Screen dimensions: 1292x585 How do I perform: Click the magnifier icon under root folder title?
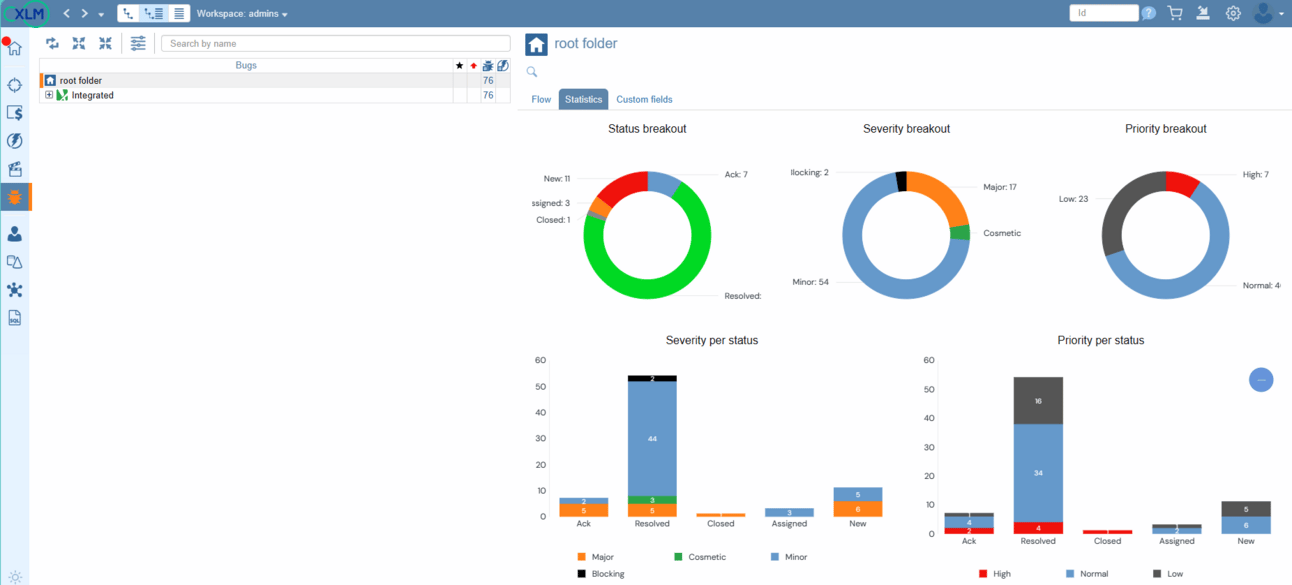[532, 72]
